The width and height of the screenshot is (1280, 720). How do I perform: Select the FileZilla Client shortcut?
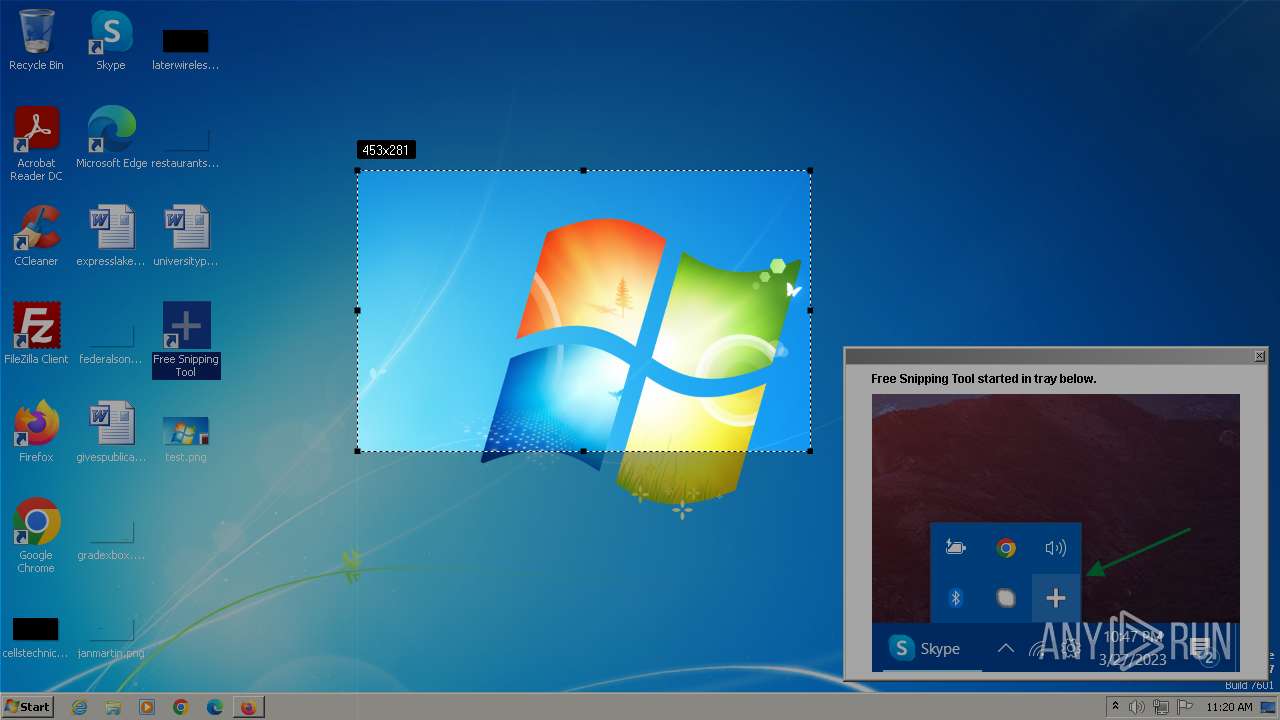[36, 334]
